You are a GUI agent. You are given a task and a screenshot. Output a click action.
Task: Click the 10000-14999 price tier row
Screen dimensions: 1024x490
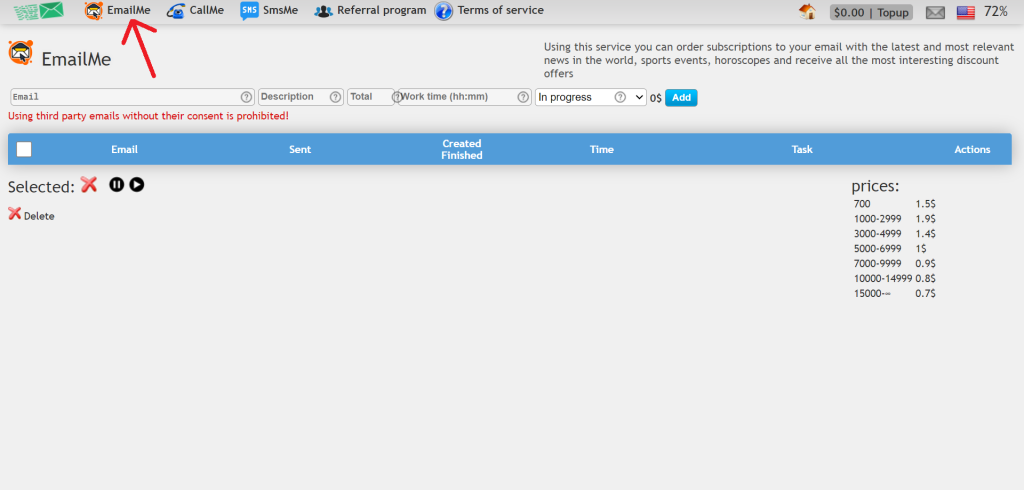coord(895,279)
